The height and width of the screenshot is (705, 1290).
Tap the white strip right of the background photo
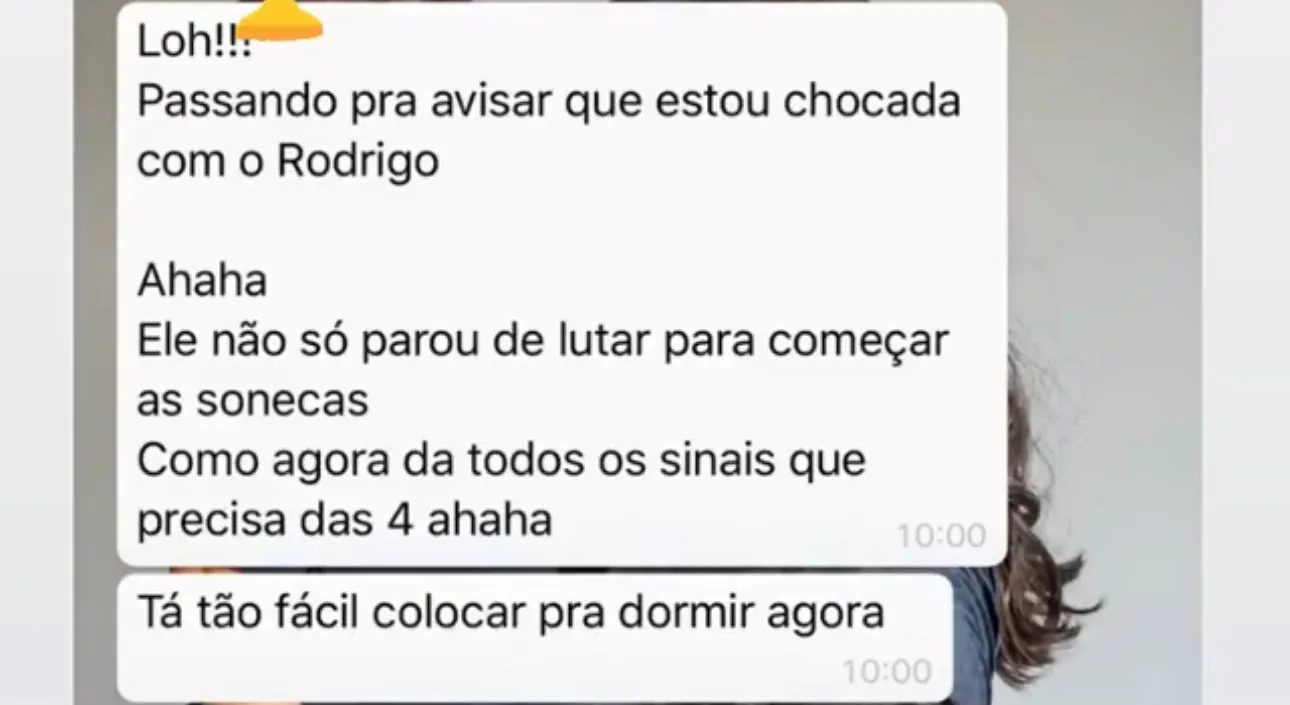1245,350
